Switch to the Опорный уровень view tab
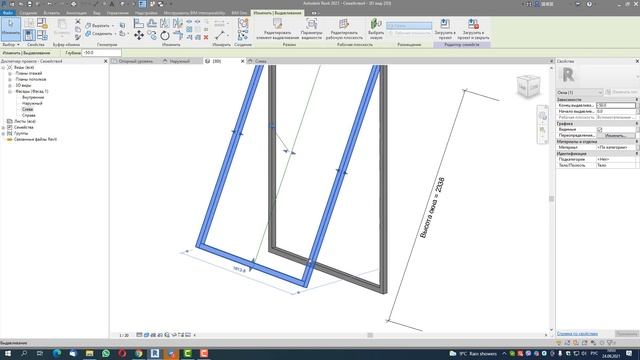The image size is (640, 360). pyautogui.click(x=136, y=61)
